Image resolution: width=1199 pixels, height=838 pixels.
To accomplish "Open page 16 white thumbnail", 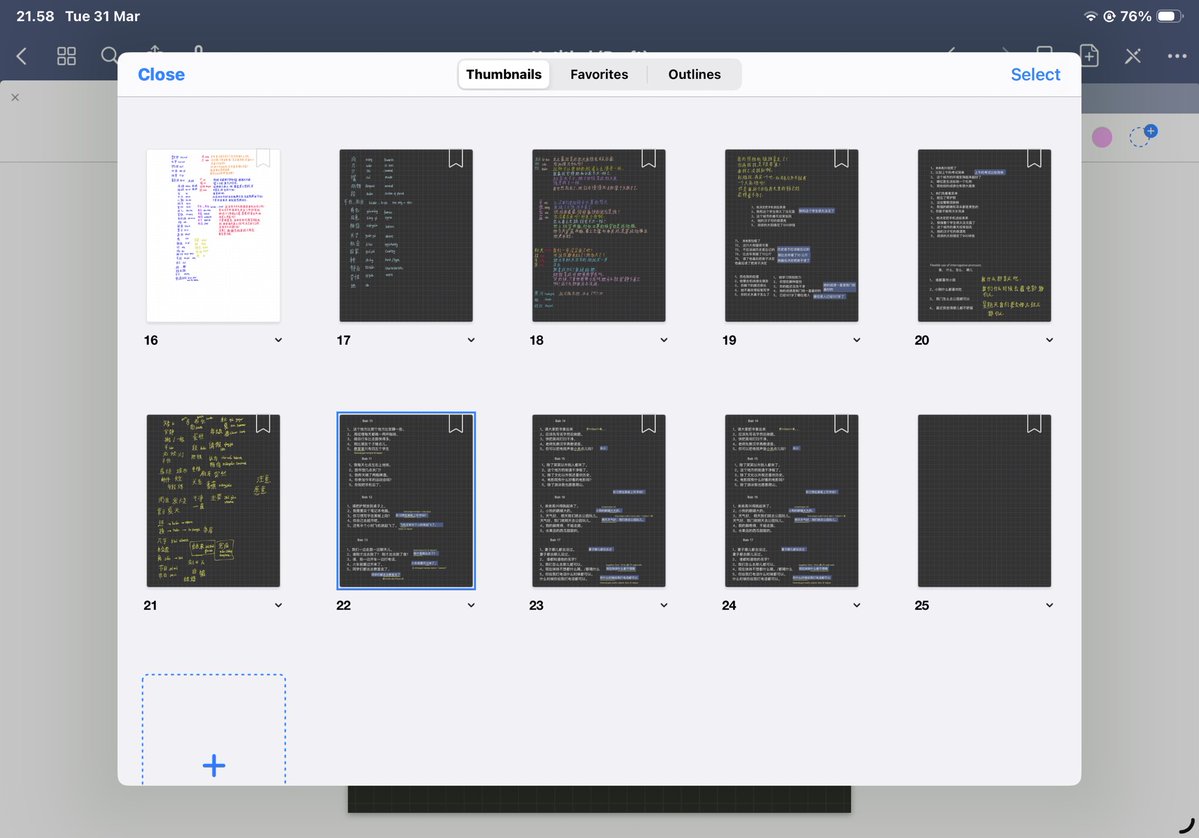I will point(213,235).
